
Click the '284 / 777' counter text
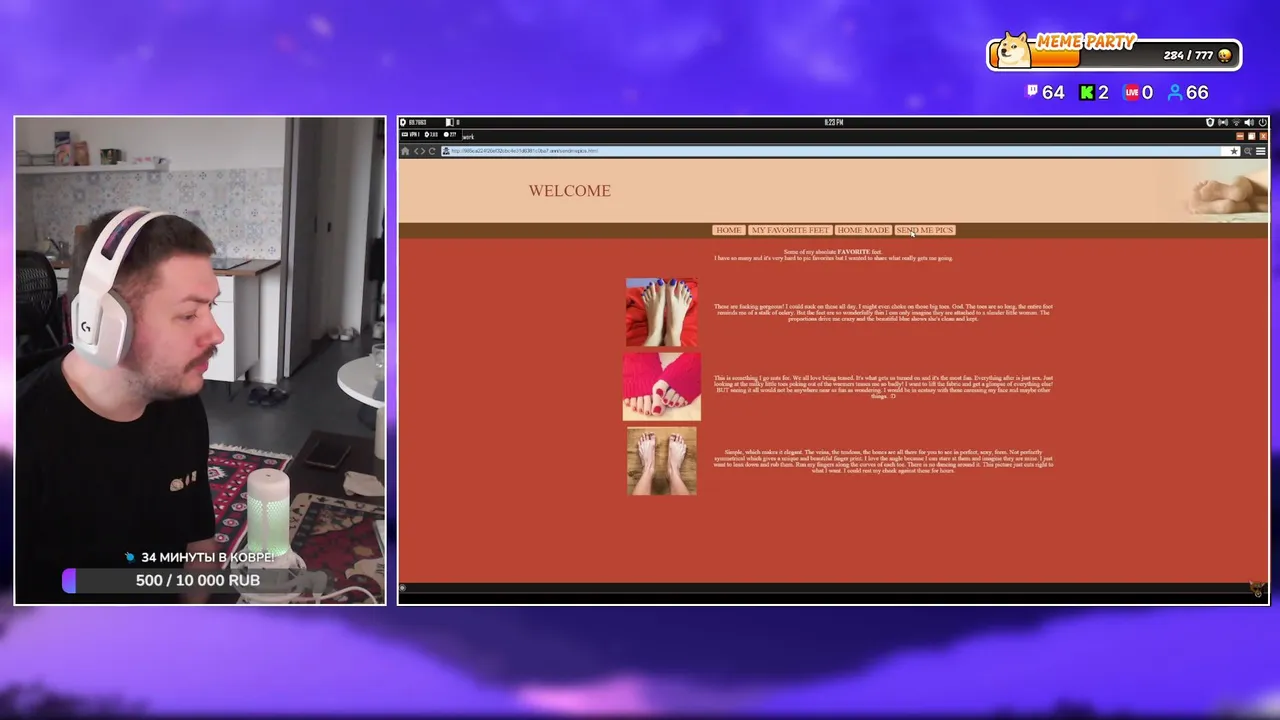pos(1188,56)
